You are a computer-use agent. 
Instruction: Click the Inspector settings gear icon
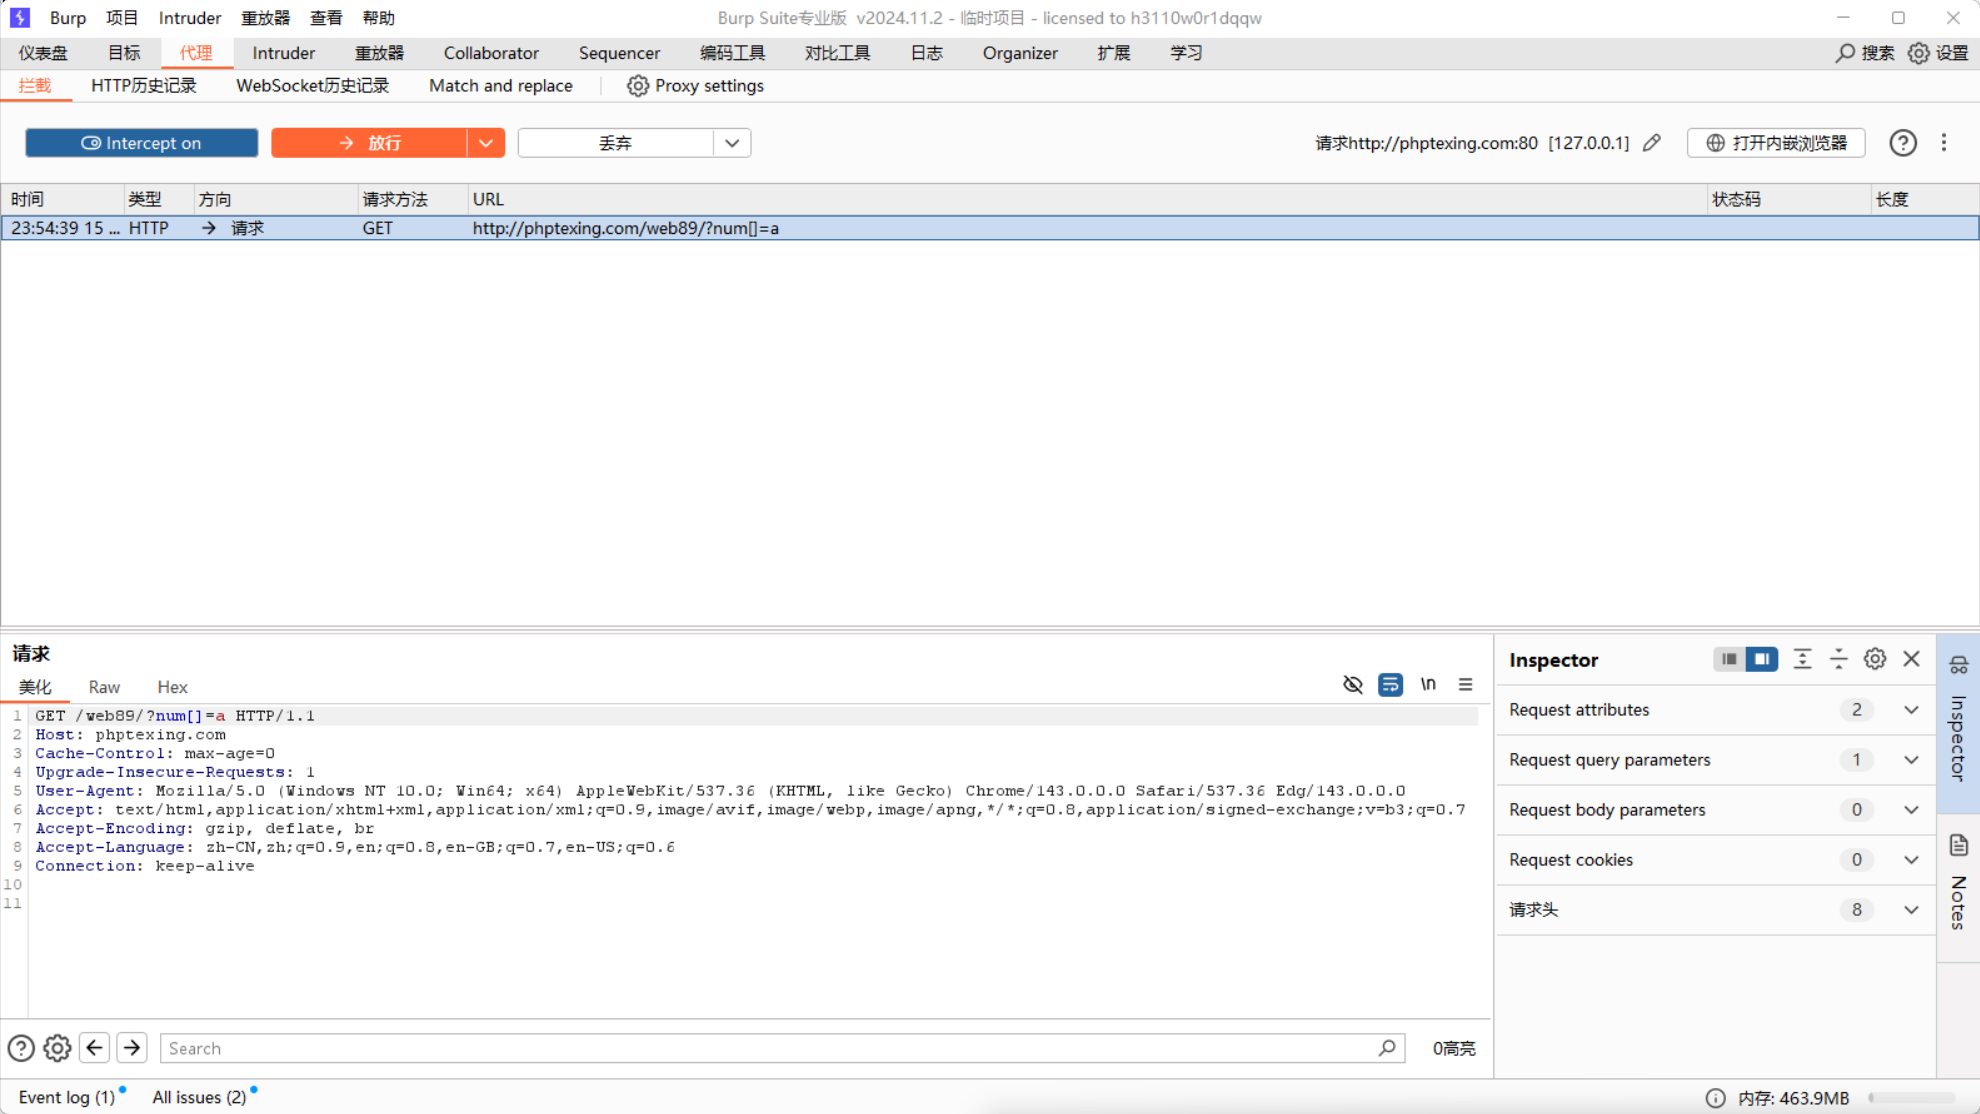coord(1875,659)
